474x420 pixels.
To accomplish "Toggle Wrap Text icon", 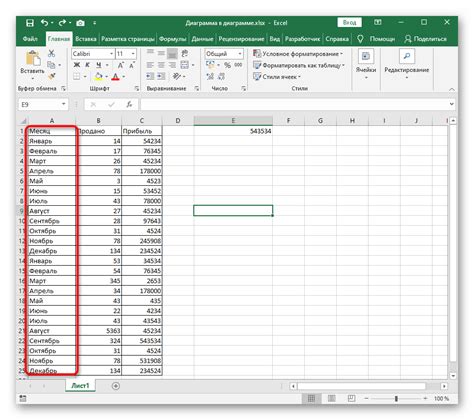I will (x=184, y=53).
